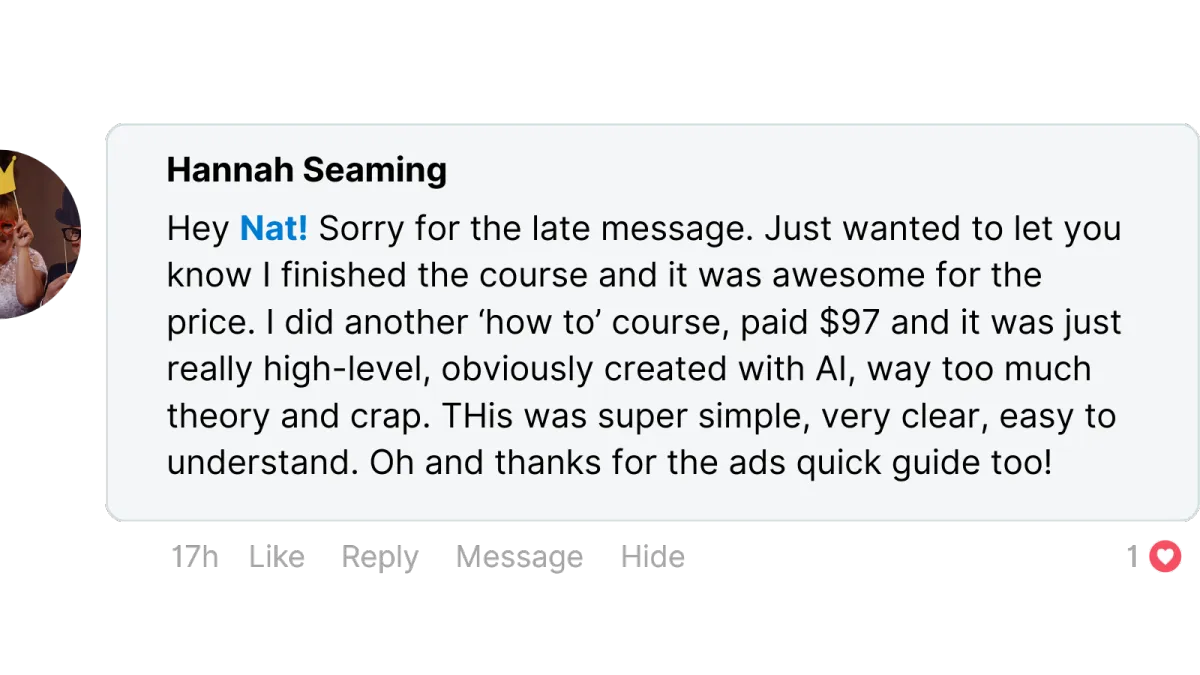Screen dimensions: 1200x675
Task: Click the 17h comment timestamp
Action: point(195,557)
